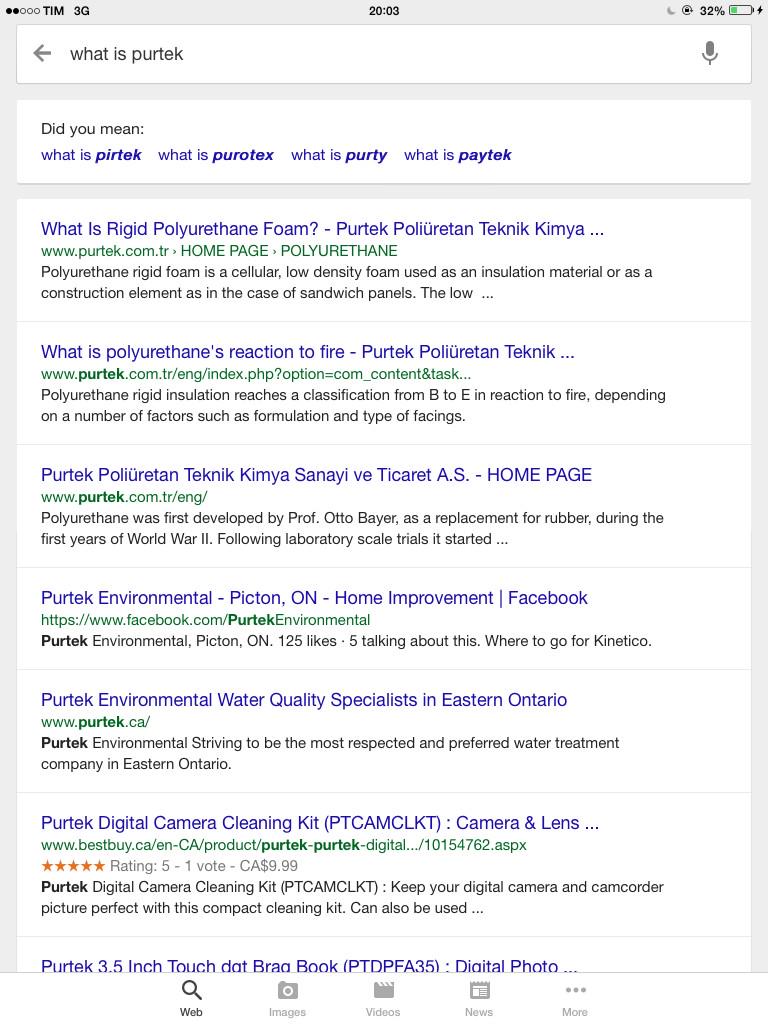Screen dimensions: 768x1024
Task: Select suggestion 'what is purty'
Action: [x=339, y=155]
